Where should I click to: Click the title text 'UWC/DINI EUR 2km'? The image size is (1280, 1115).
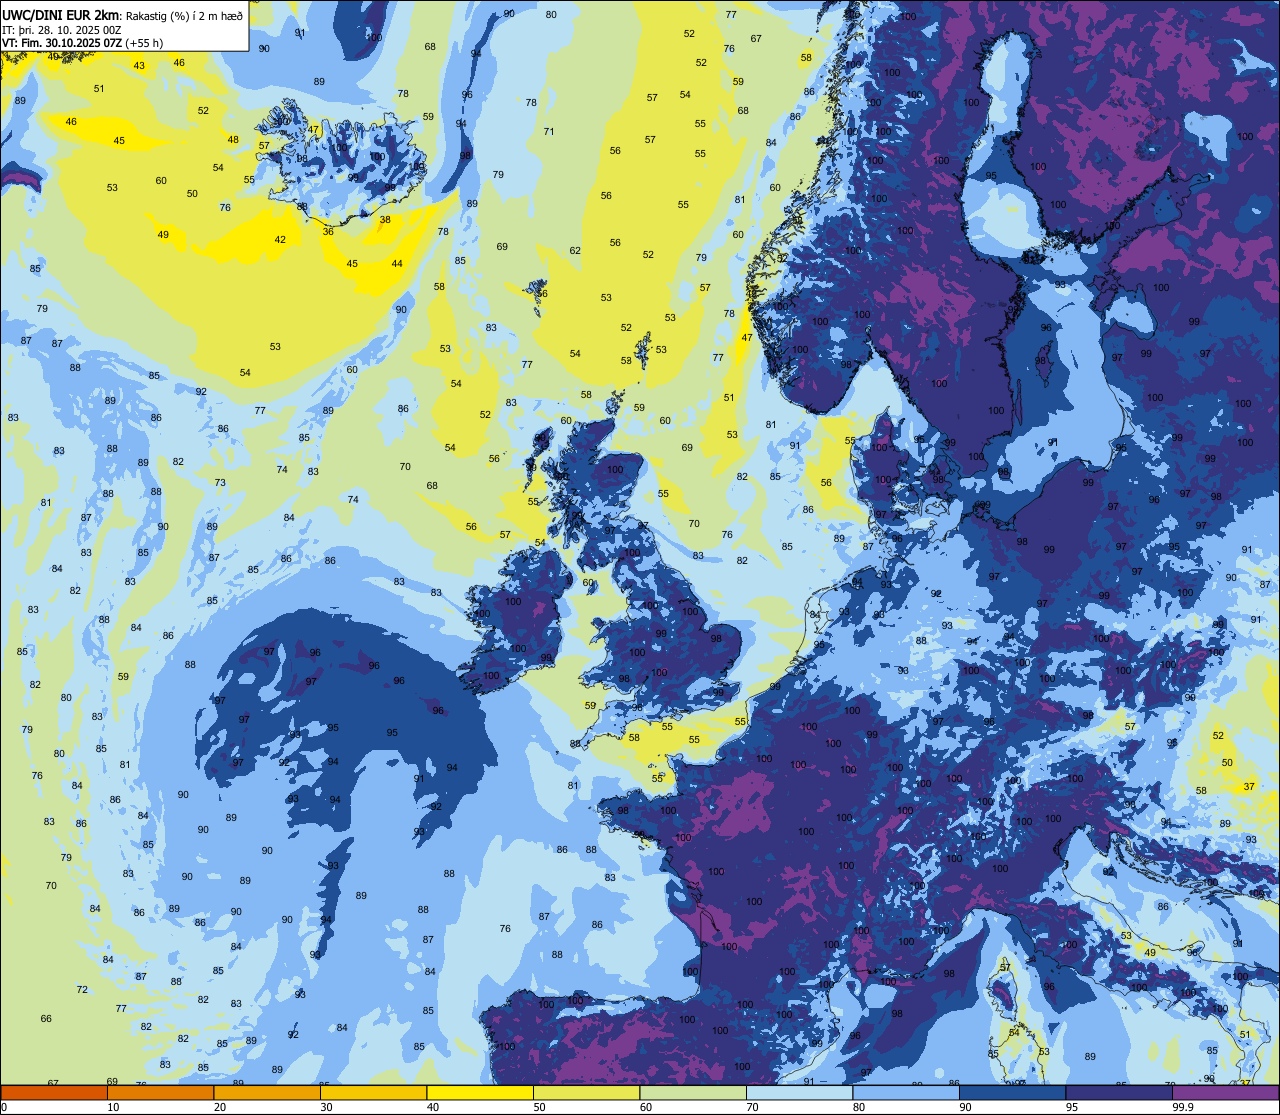click(x=60, y=15)
